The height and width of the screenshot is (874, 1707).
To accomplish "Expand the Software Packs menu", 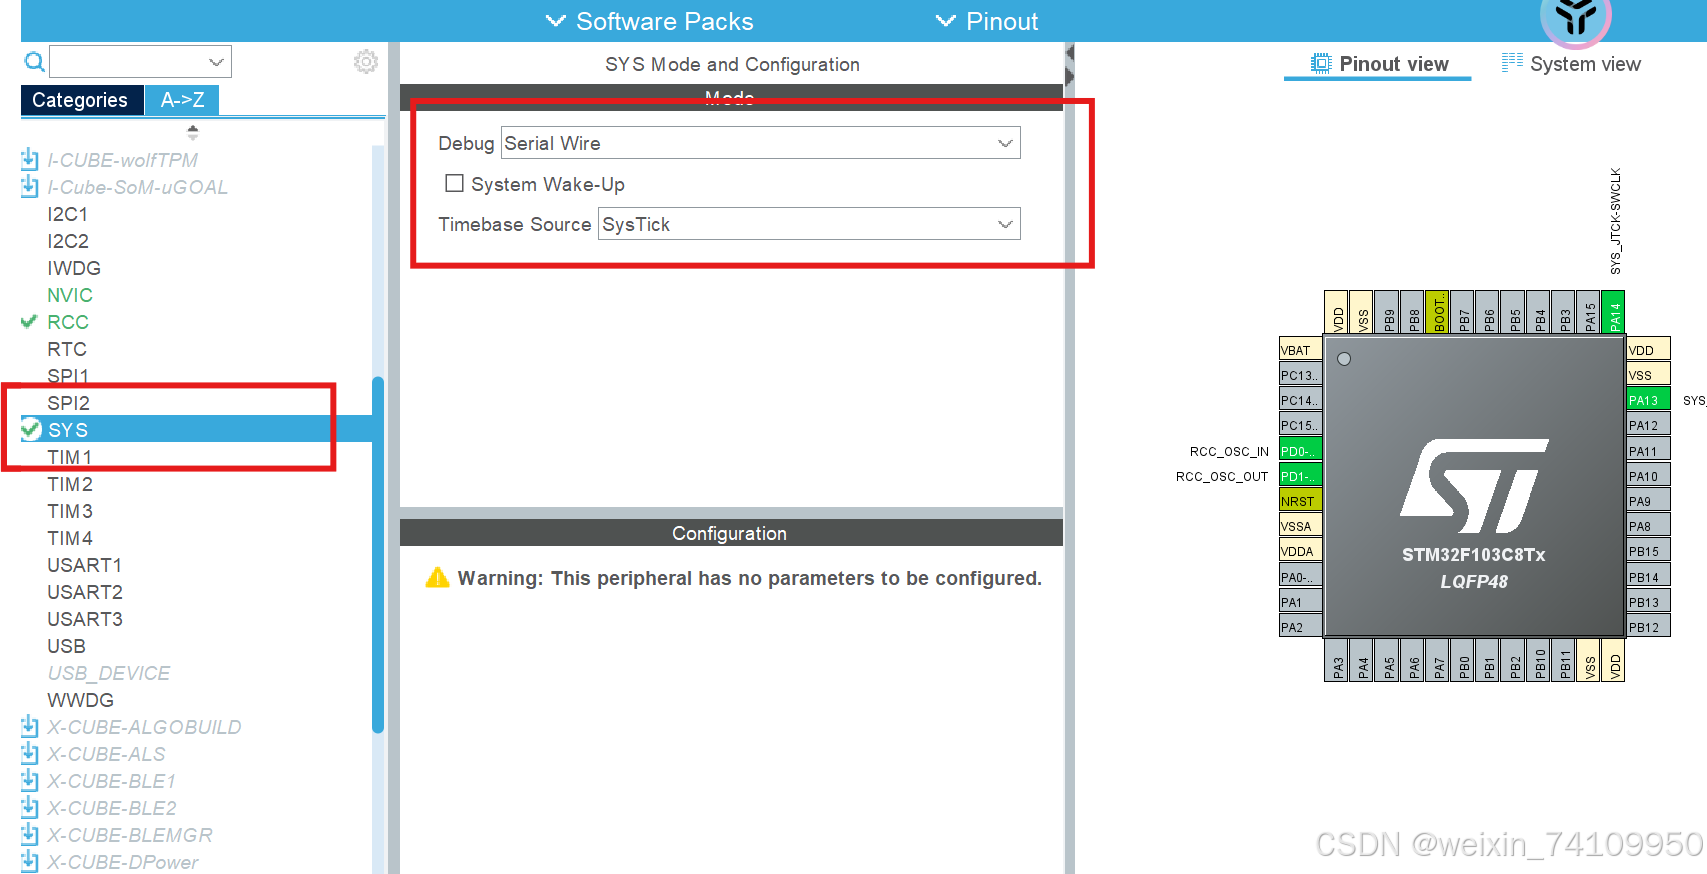I will click(x=649, y=21).
